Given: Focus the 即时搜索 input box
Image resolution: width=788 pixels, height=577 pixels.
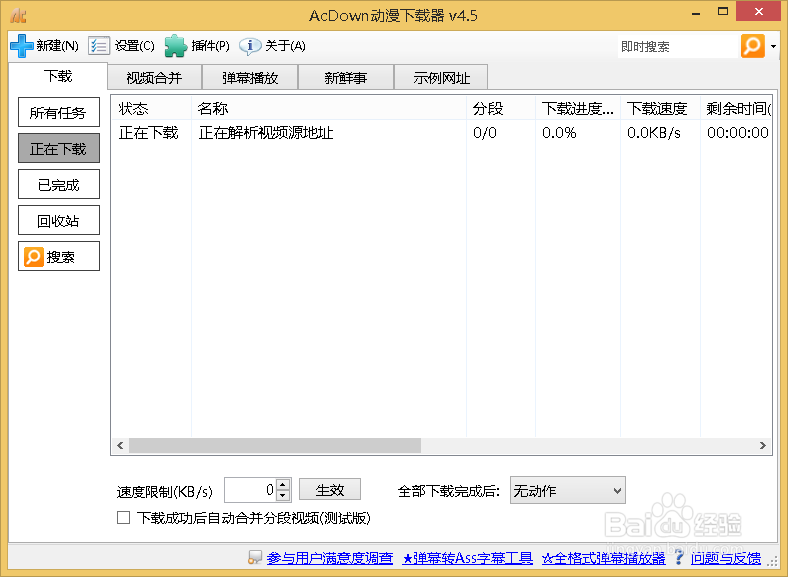Looking at the screenshot, I should click(x=678, y=47).
